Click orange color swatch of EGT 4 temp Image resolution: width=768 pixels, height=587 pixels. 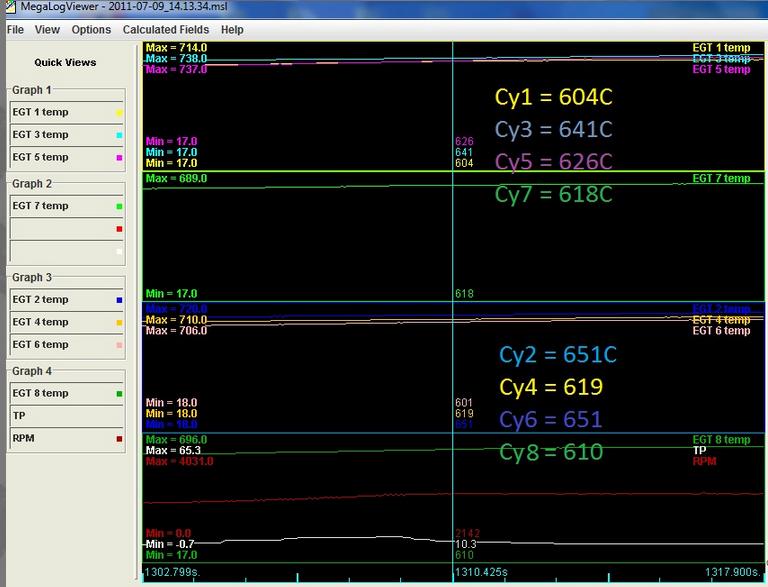[x=119, y=322]
